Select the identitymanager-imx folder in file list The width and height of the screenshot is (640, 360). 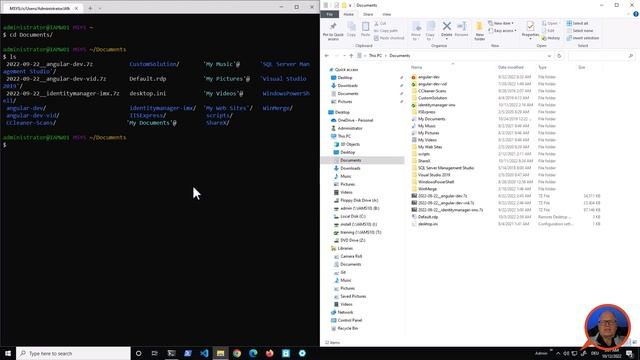pos(436,105)
